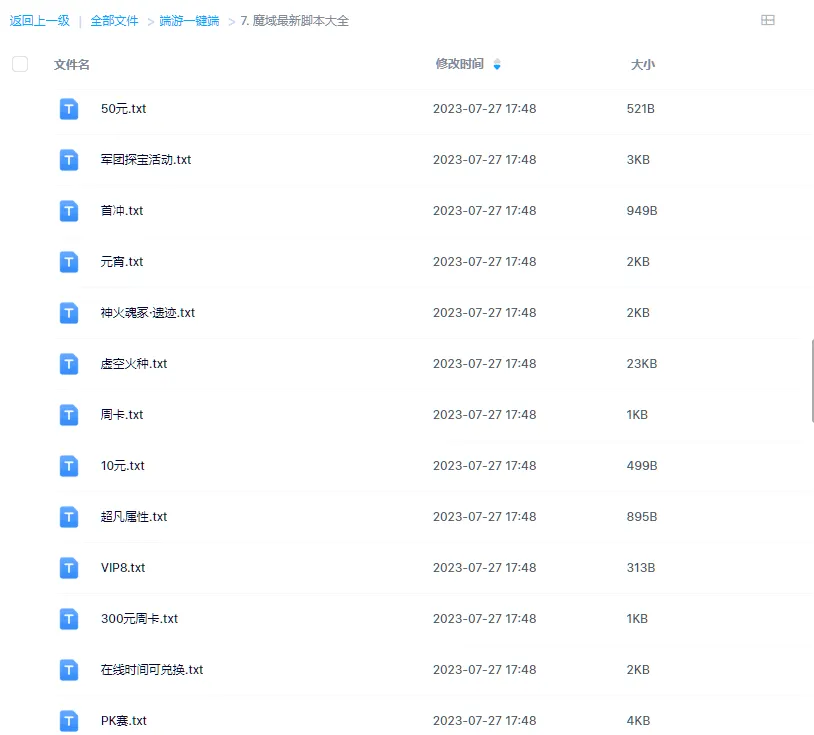Navigate to 全部文件 breadcrumb
814x735 pixels.
[x=114, y=21]
